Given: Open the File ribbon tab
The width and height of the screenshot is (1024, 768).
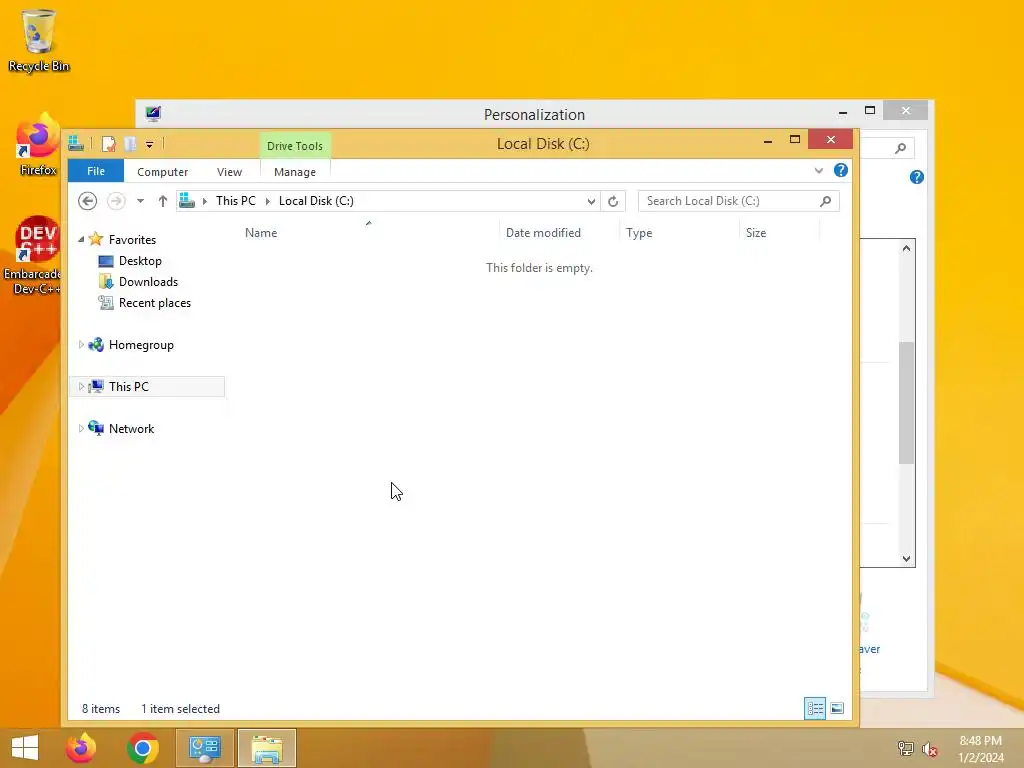Looking at the screenshot, I should (x=95, y=171).
